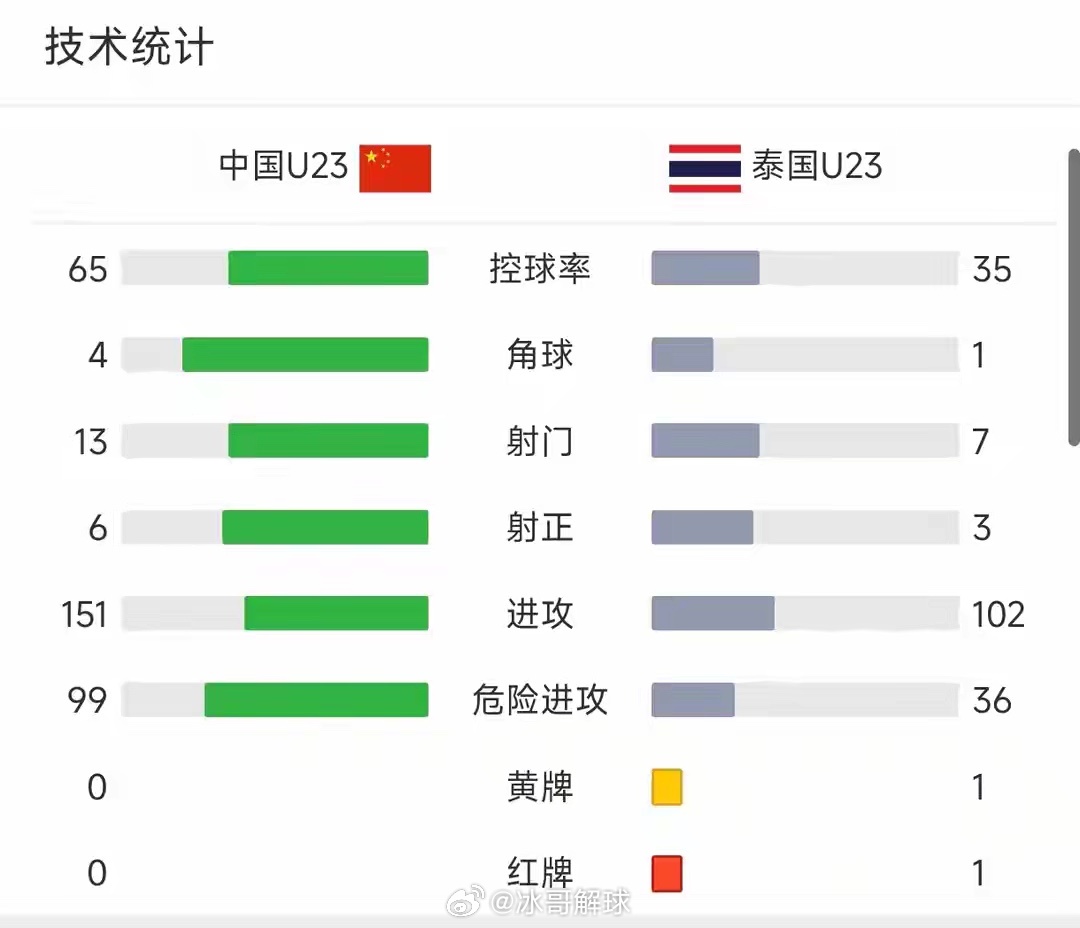Expand the 技术统计 statistics header
The height and width of the screenshot is (928, 1080).
click(x=127, y=45)
